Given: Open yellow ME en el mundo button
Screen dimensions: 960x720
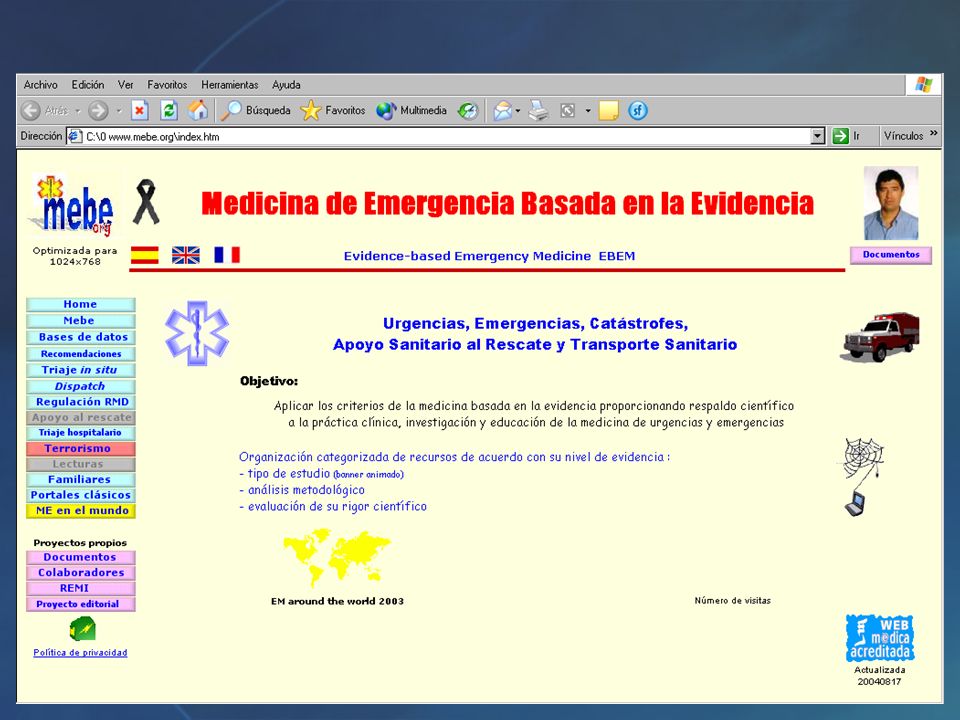Looking at the screenshot, I should click(x=80, y=511).
